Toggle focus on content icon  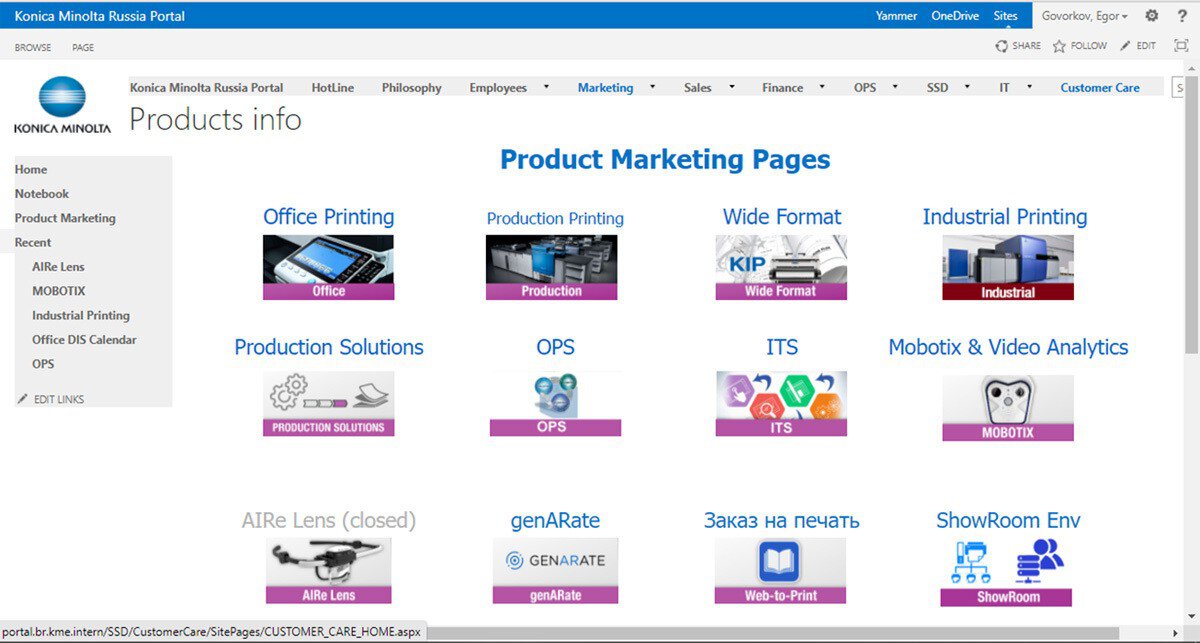pyautogui.click(x=1181, y=46)
